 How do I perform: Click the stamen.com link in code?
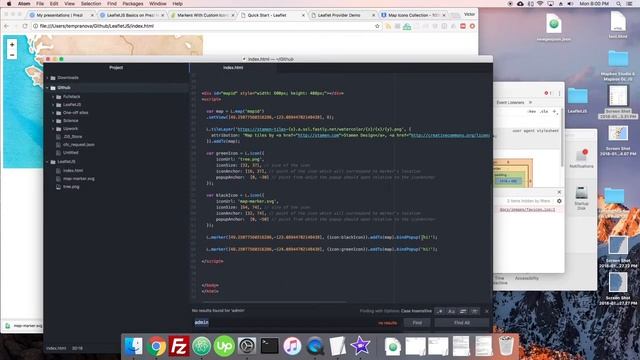tap(318, 135)
